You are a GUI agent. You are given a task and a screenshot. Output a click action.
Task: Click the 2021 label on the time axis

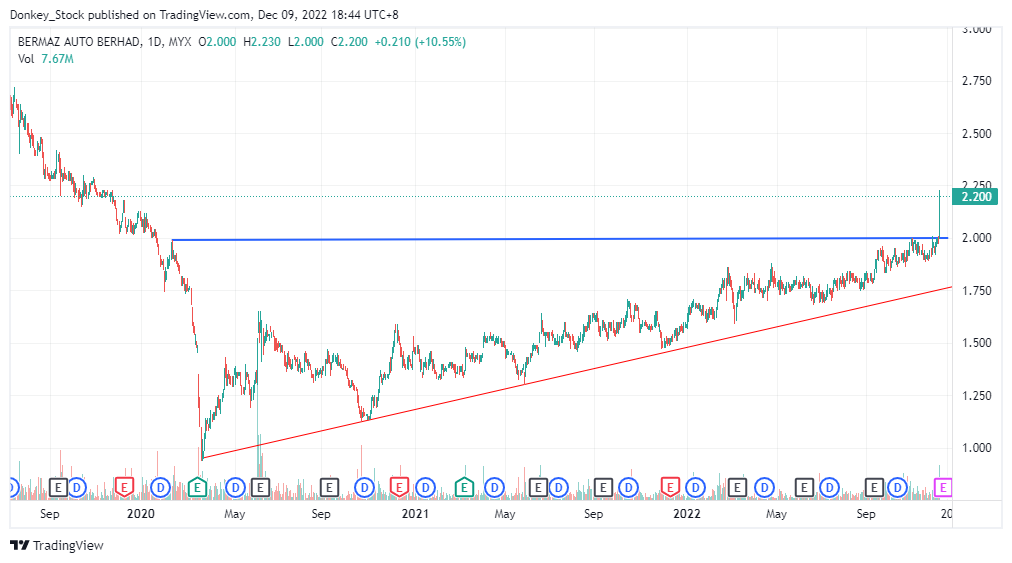(415, 514)
